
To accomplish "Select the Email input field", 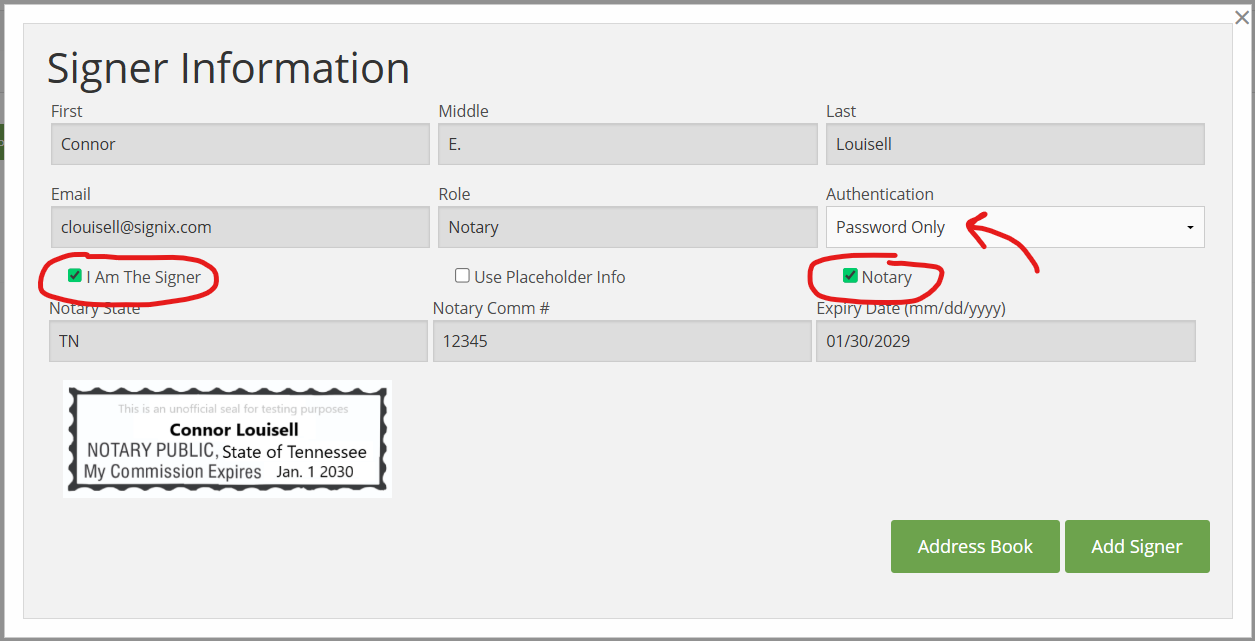I will (x=240, y=227).
